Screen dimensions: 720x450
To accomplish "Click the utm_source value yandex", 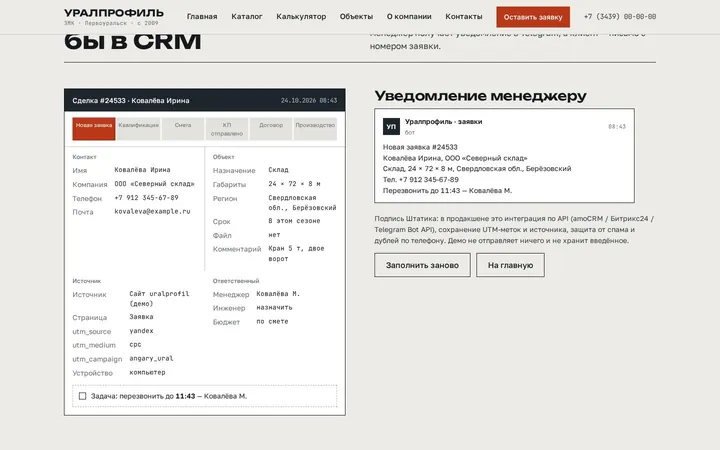I will coord(141,331).
